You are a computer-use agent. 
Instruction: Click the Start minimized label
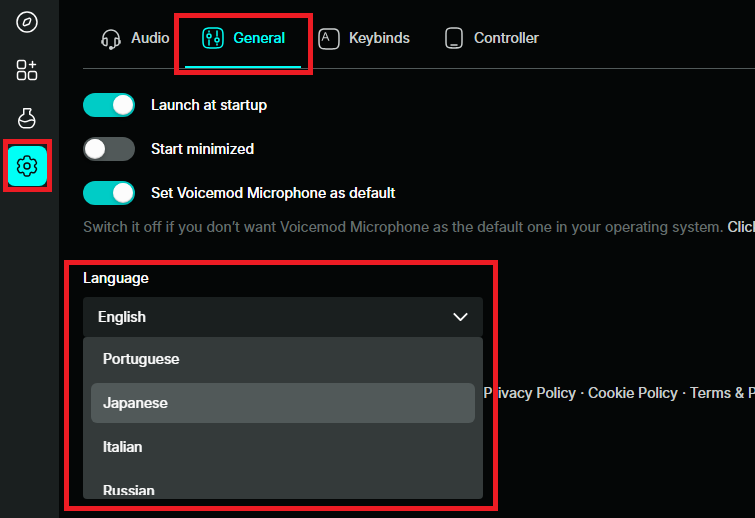[x=202, y=149]
